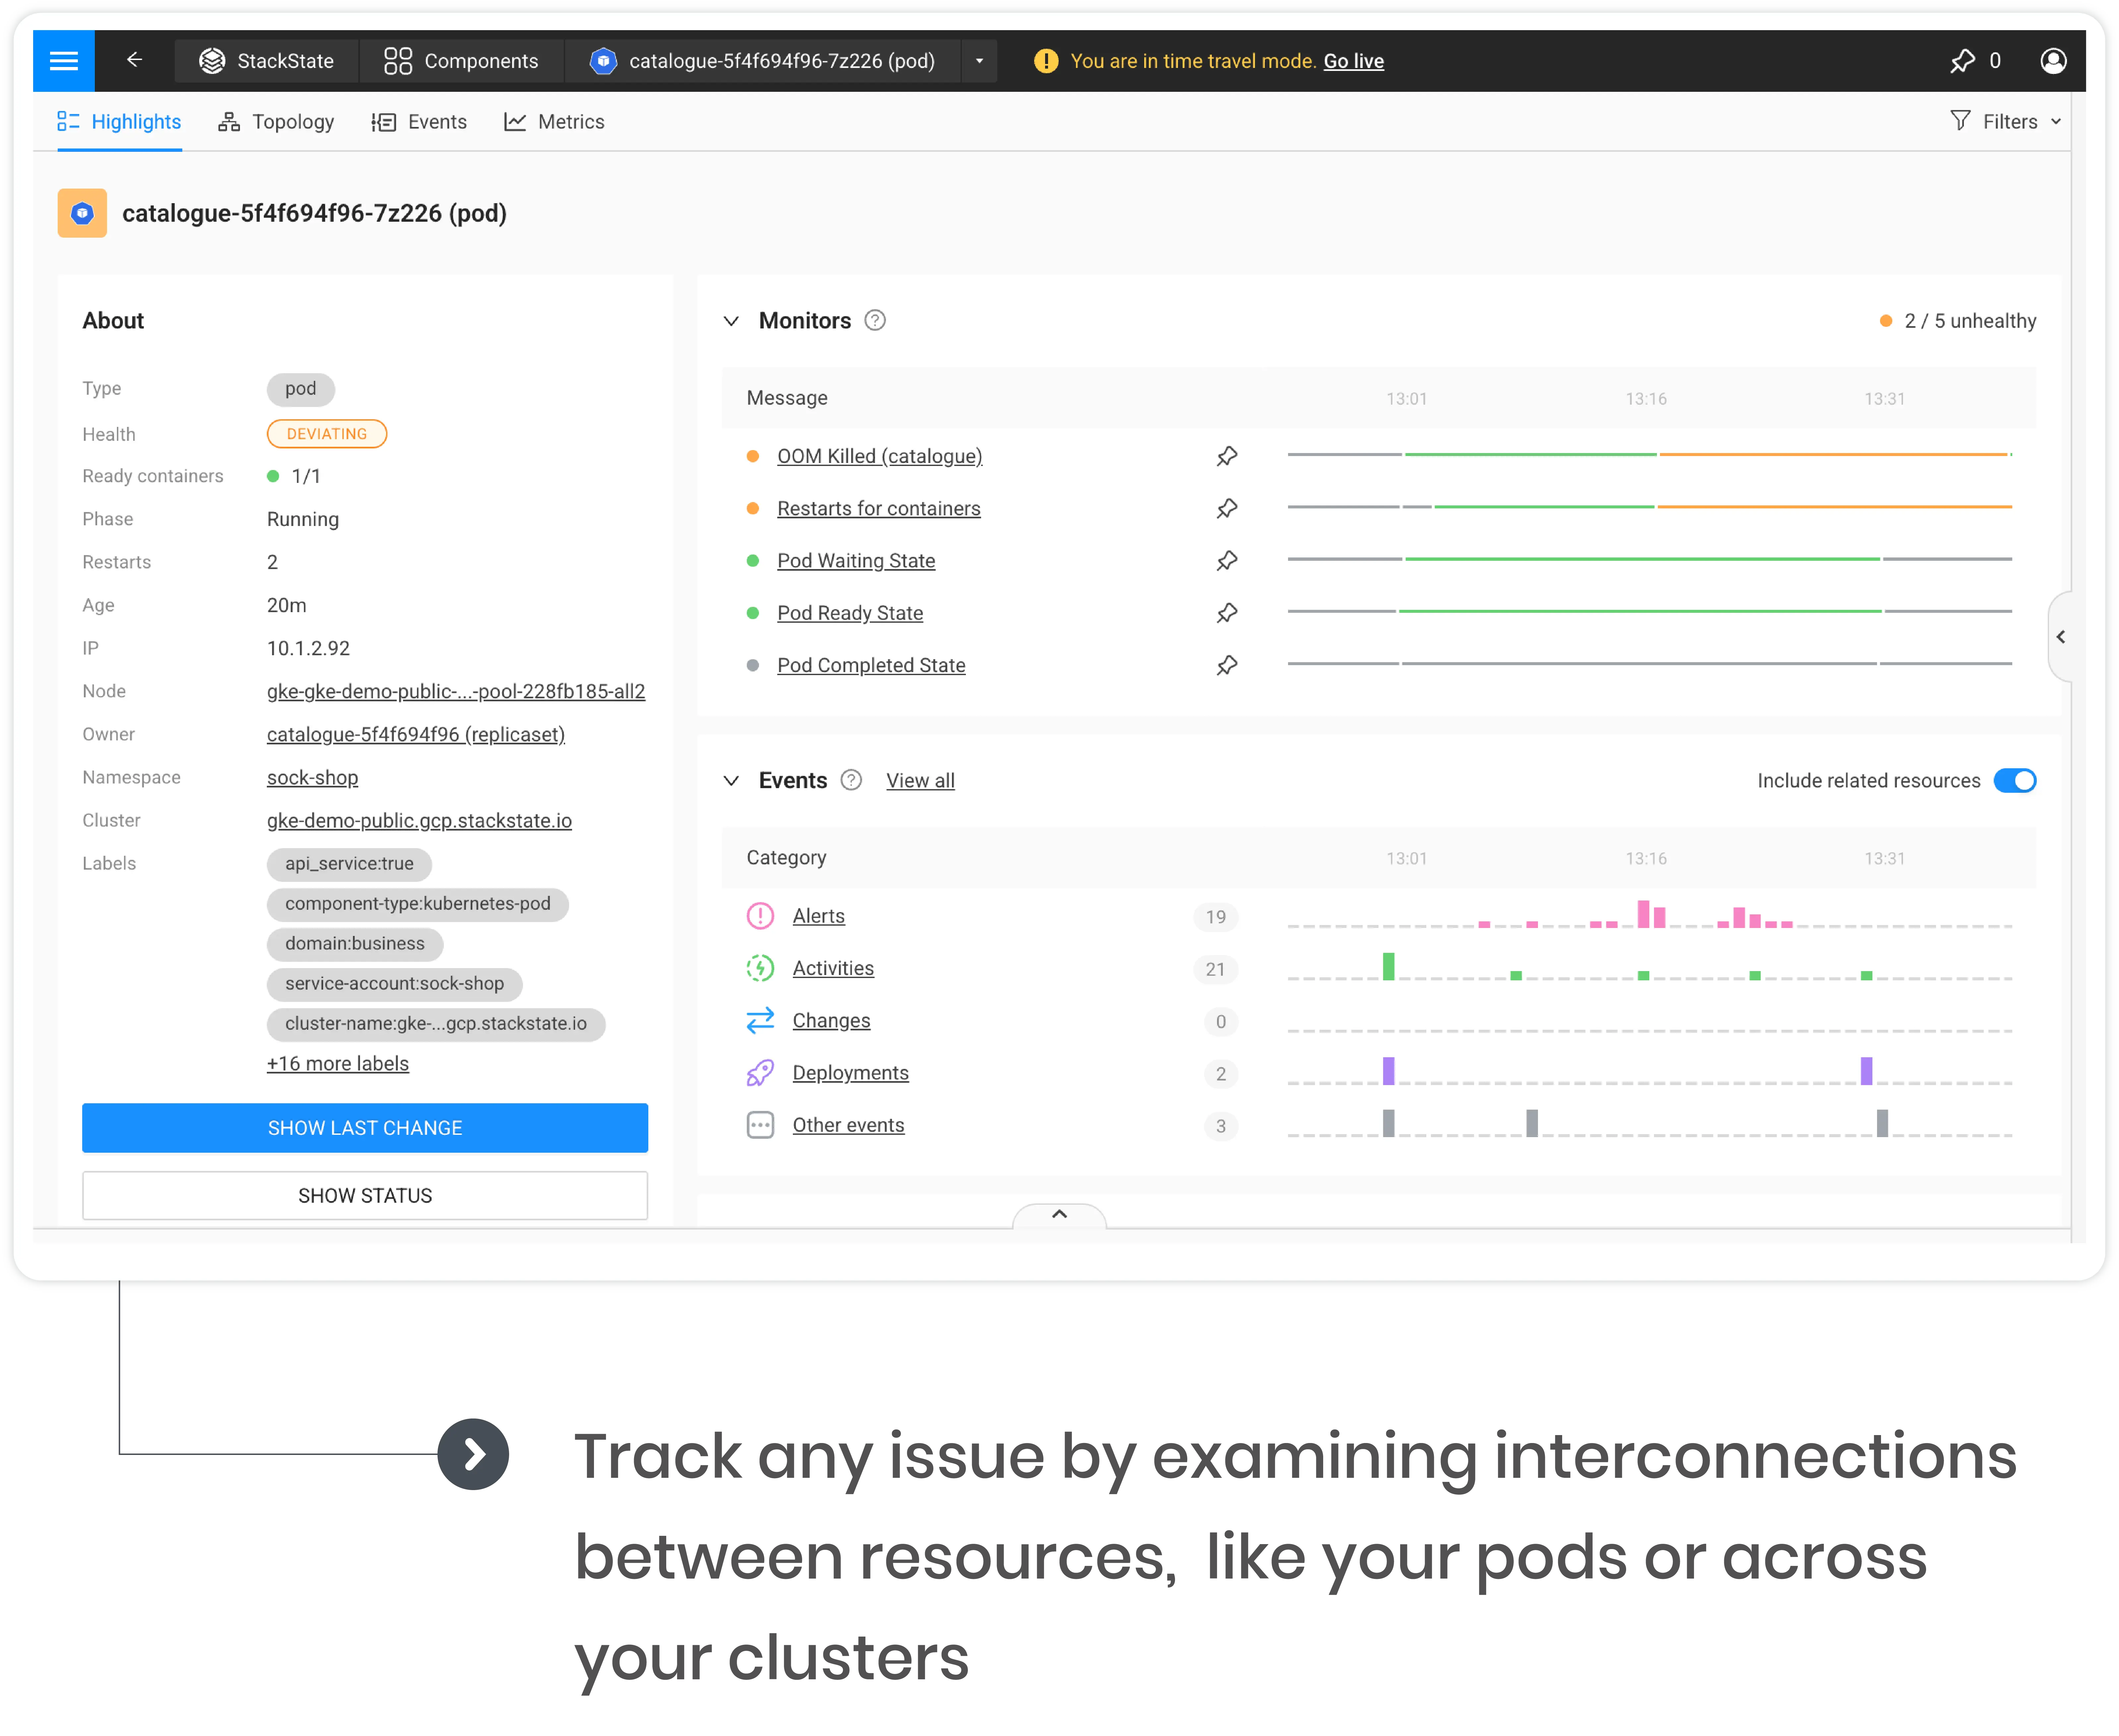
Task: Open Pod Waiting State monitor
Action: tap(856, 561)
